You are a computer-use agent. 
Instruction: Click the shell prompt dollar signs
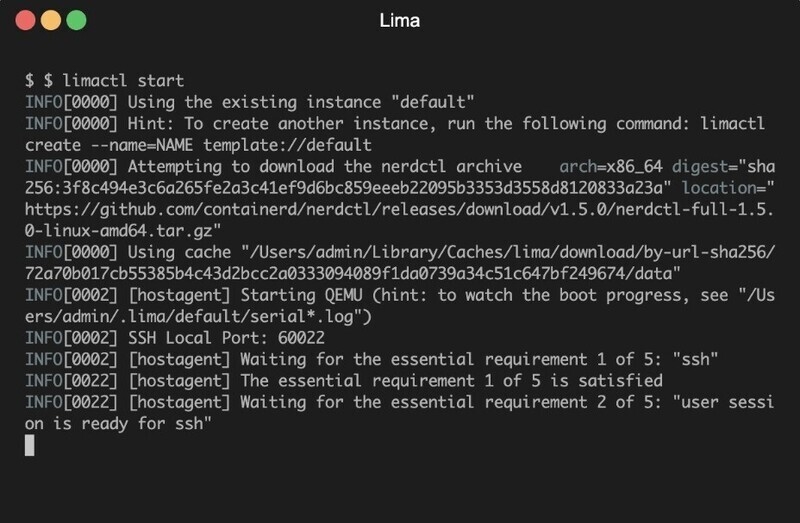(x=39, y=79)
